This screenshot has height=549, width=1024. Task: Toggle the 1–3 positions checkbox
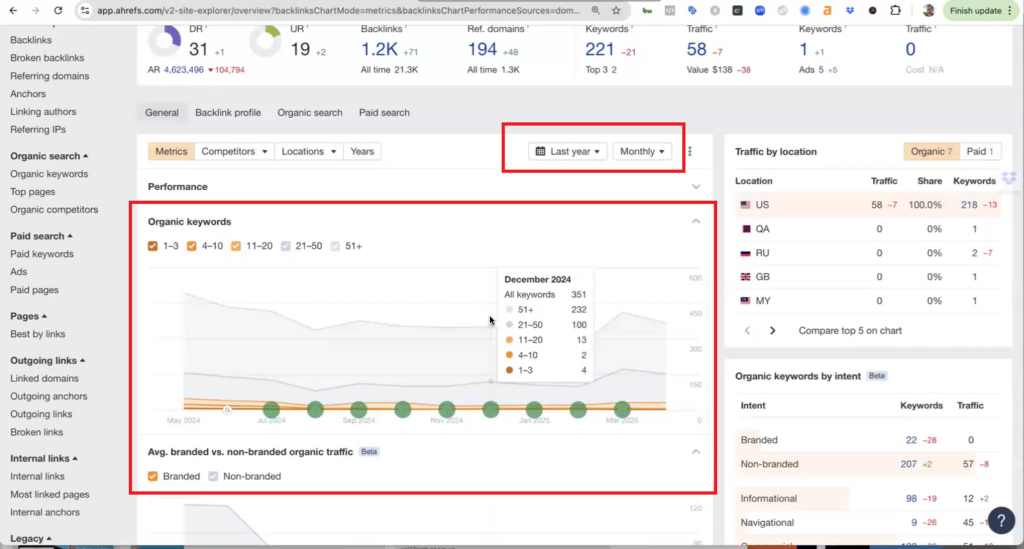coord(153,246)
